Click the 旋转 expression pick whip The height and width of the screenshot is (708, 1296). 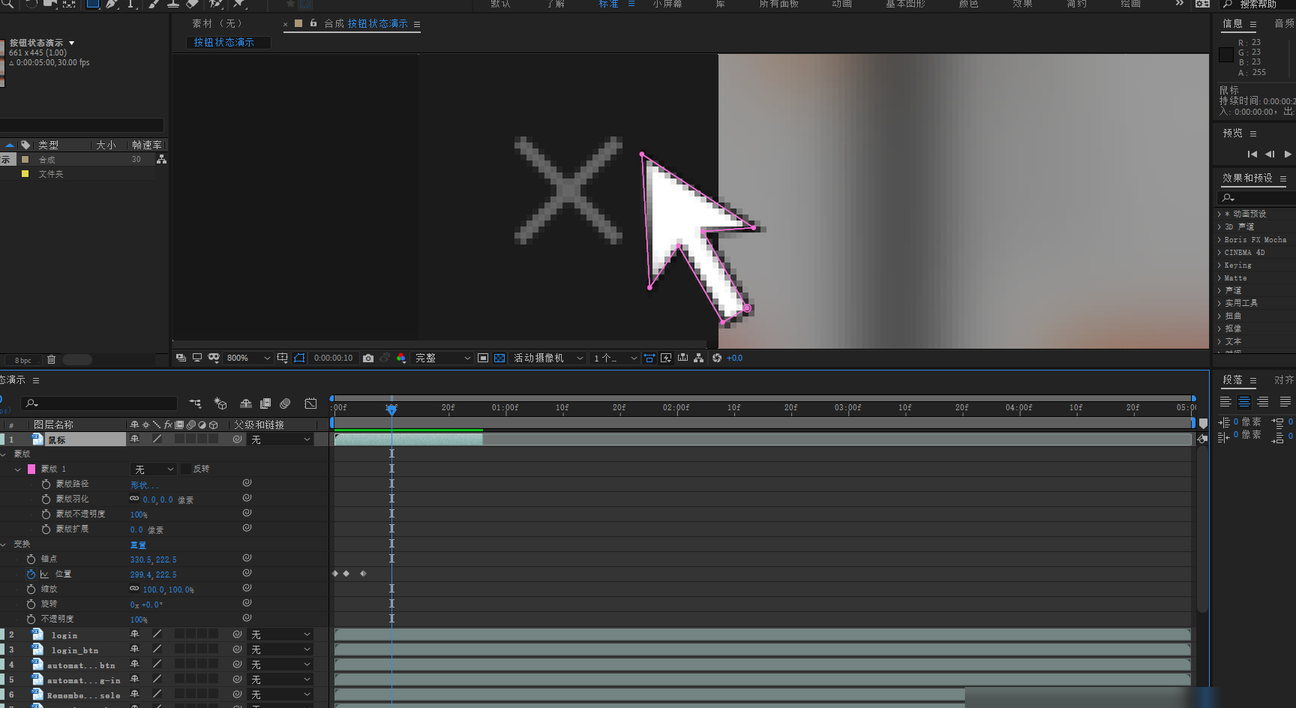pos(247,604)
